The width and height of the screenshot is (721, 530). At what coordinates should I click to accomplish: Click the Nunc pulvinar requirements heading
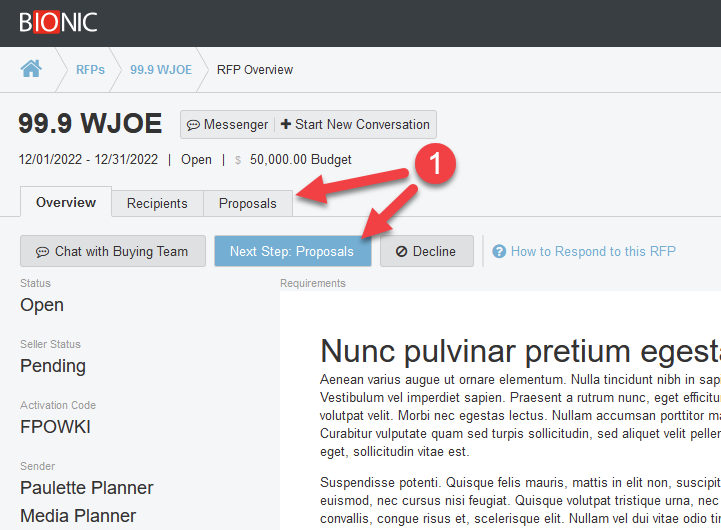coord(518,351)
